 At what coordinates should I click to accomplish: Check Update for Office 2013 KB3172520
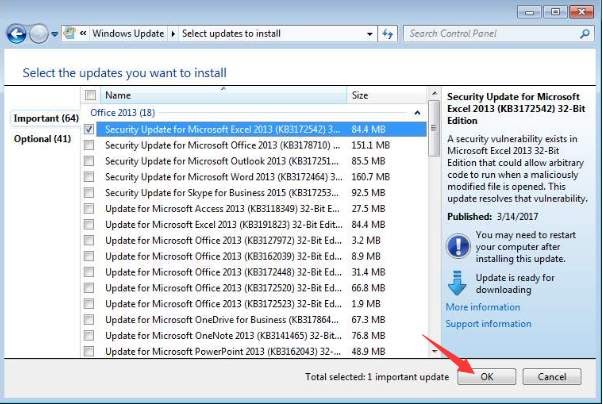point(89,288)
